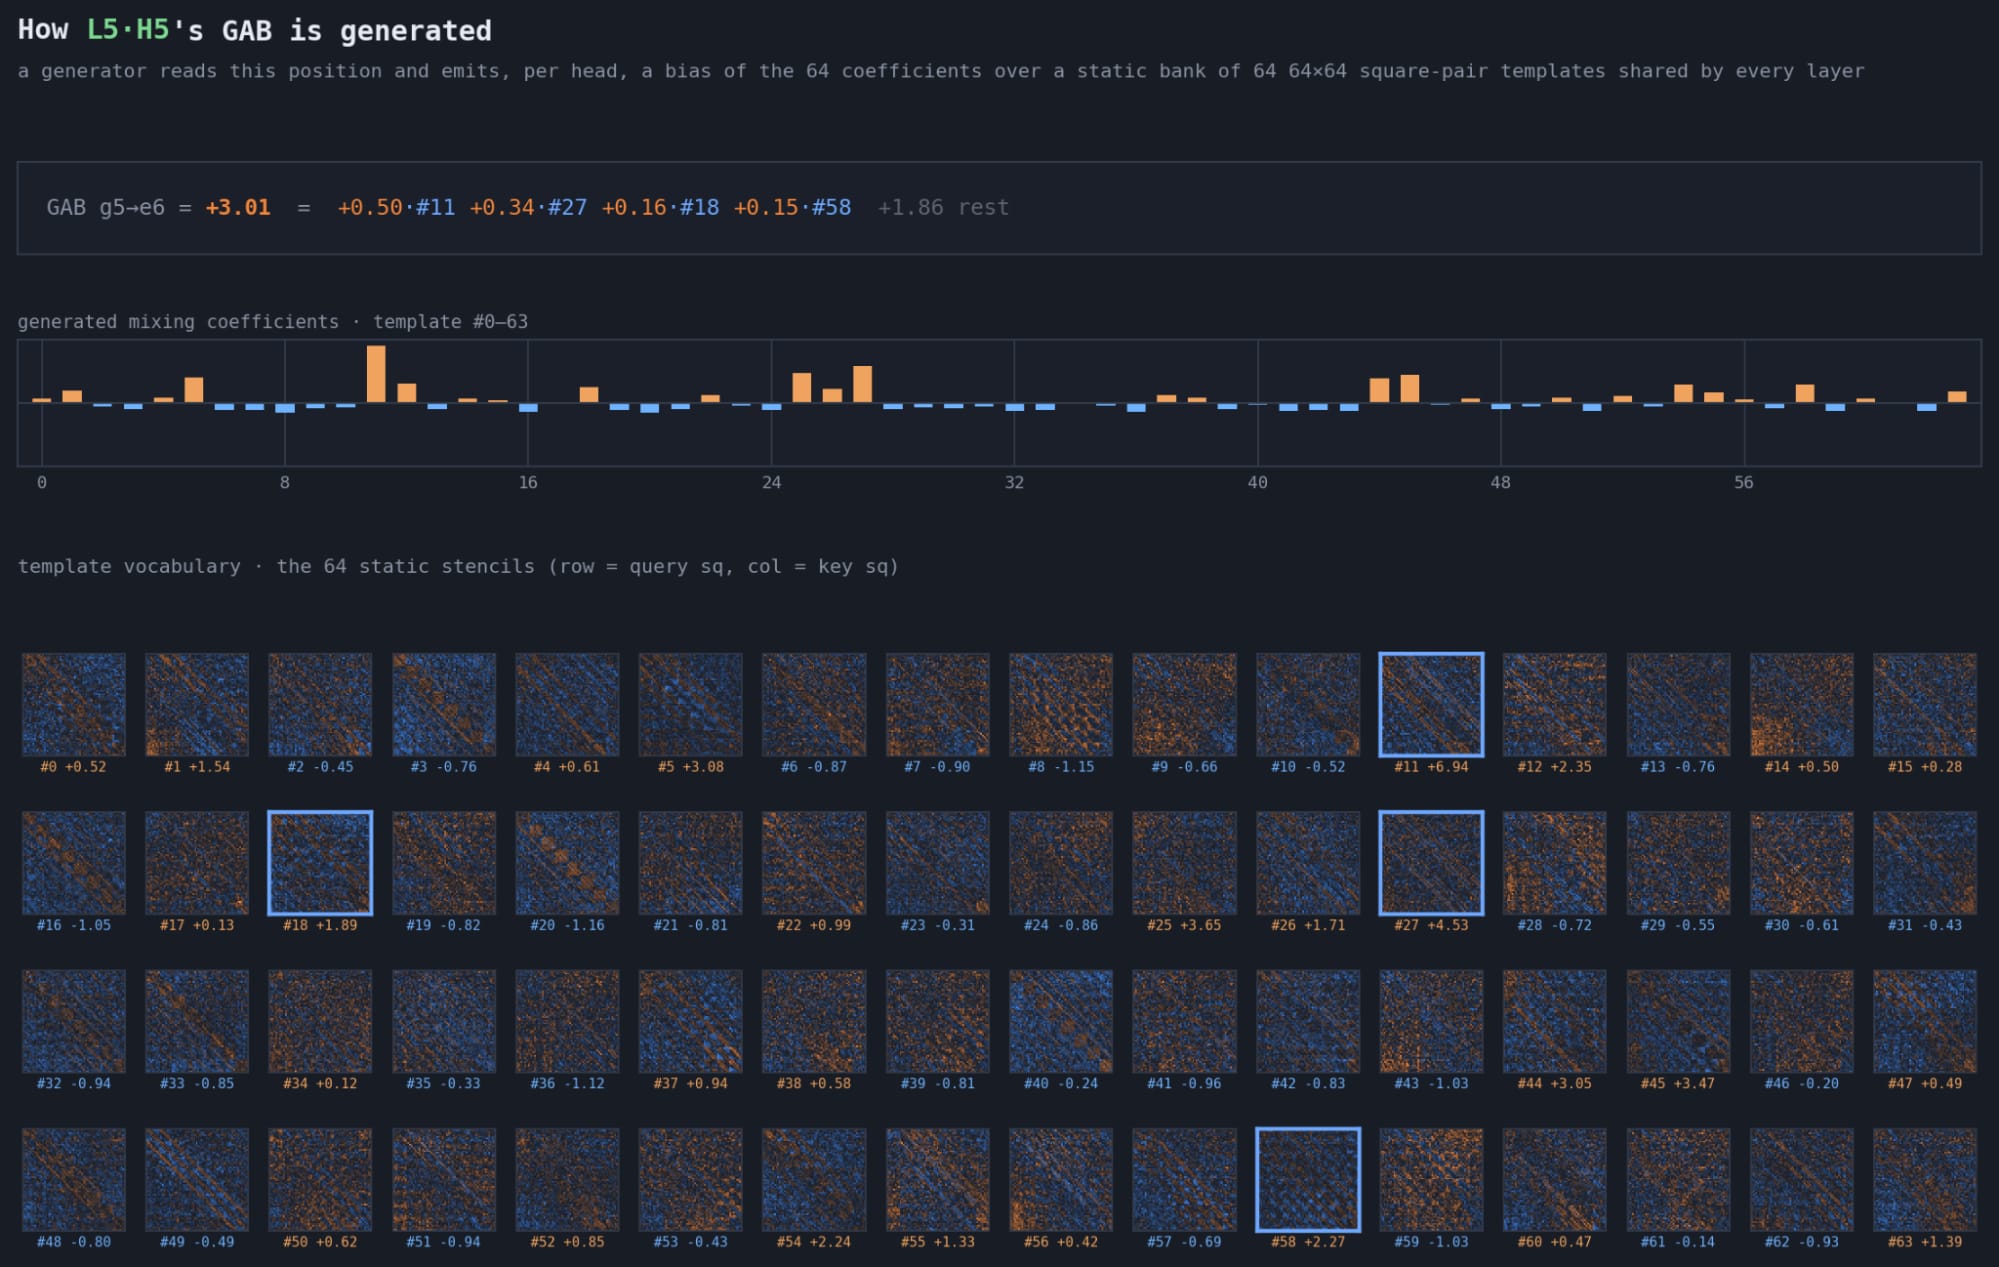
Task: Click the "#3 -0.76" stencil caption
Action: point(444,767)
